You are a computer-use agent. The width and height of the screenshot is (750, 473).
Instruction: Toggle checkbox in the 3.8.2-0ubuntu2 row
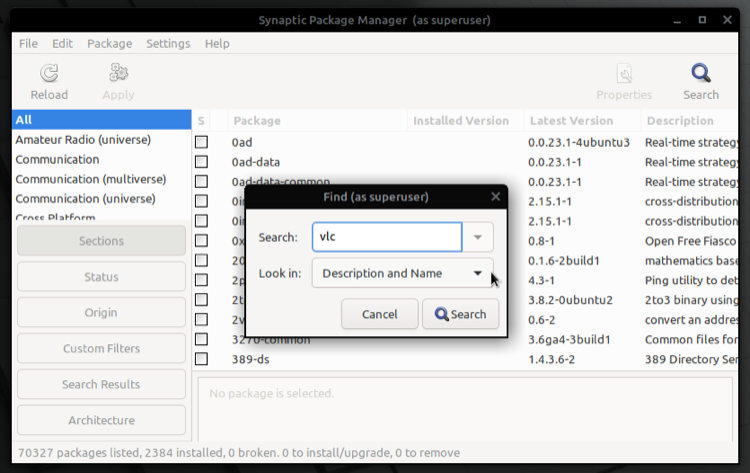click(x=201, y=300)
